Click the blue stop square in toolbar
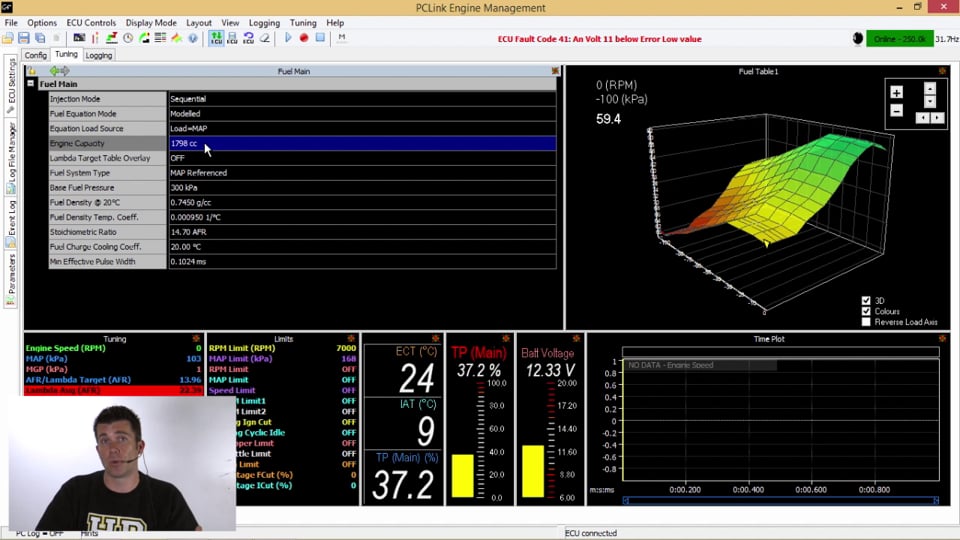The image size is (960, 540). [320, 38]
